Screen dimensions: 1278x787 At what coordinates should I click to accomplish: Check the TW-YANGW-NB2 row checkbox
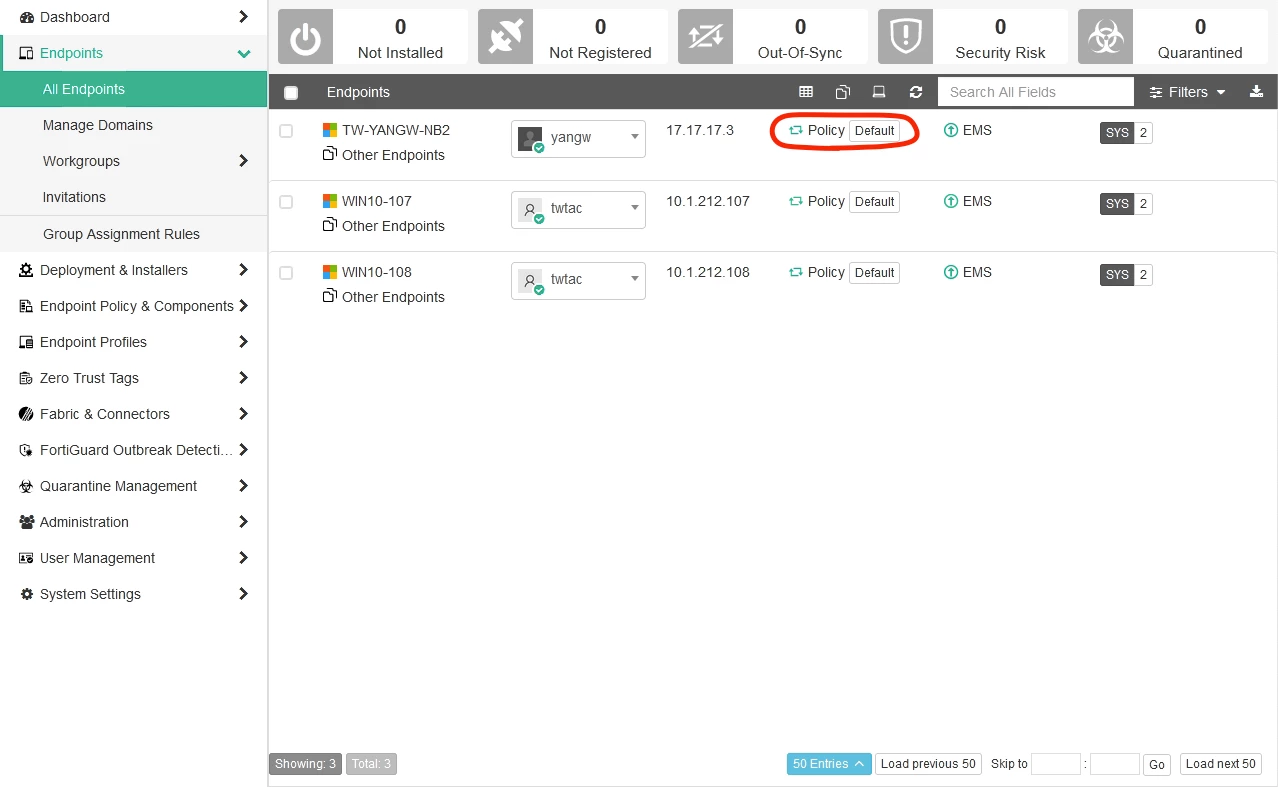(286, 131)
